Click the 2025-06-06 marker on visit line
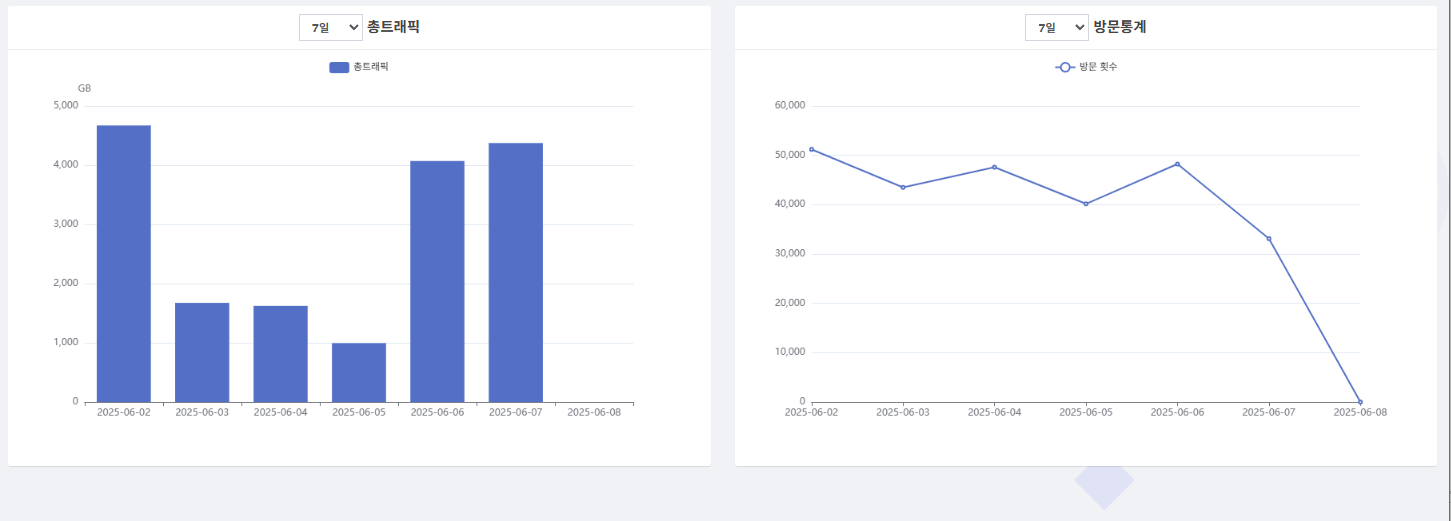Viewport: 1451px width, 521px height. click(x=1177, y=164)
